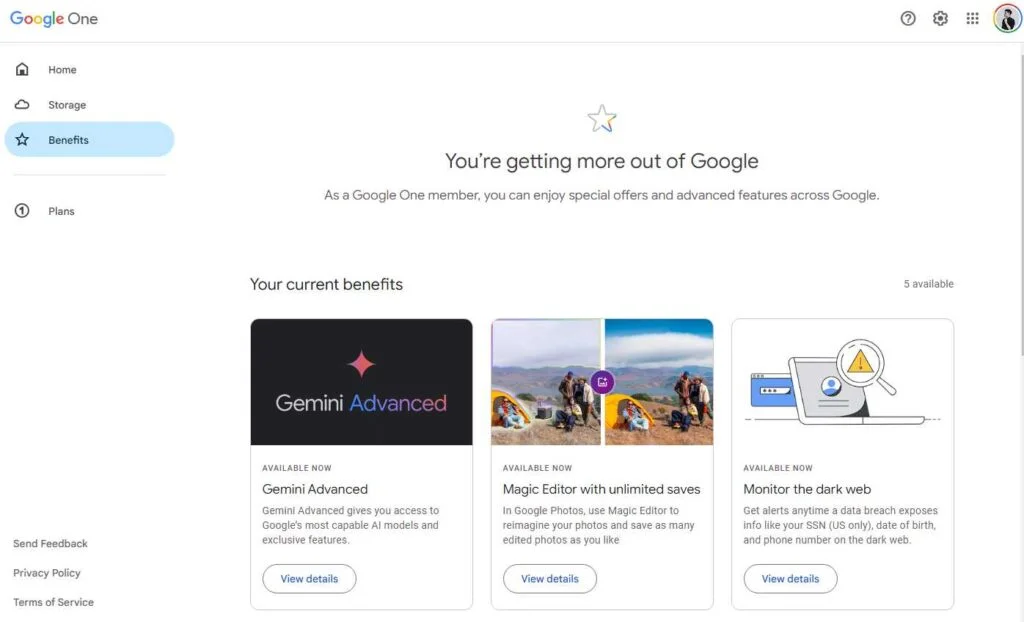1024x622 pixels.
Task: Open the settings gear icon
Action: click(x=940, y=18)
